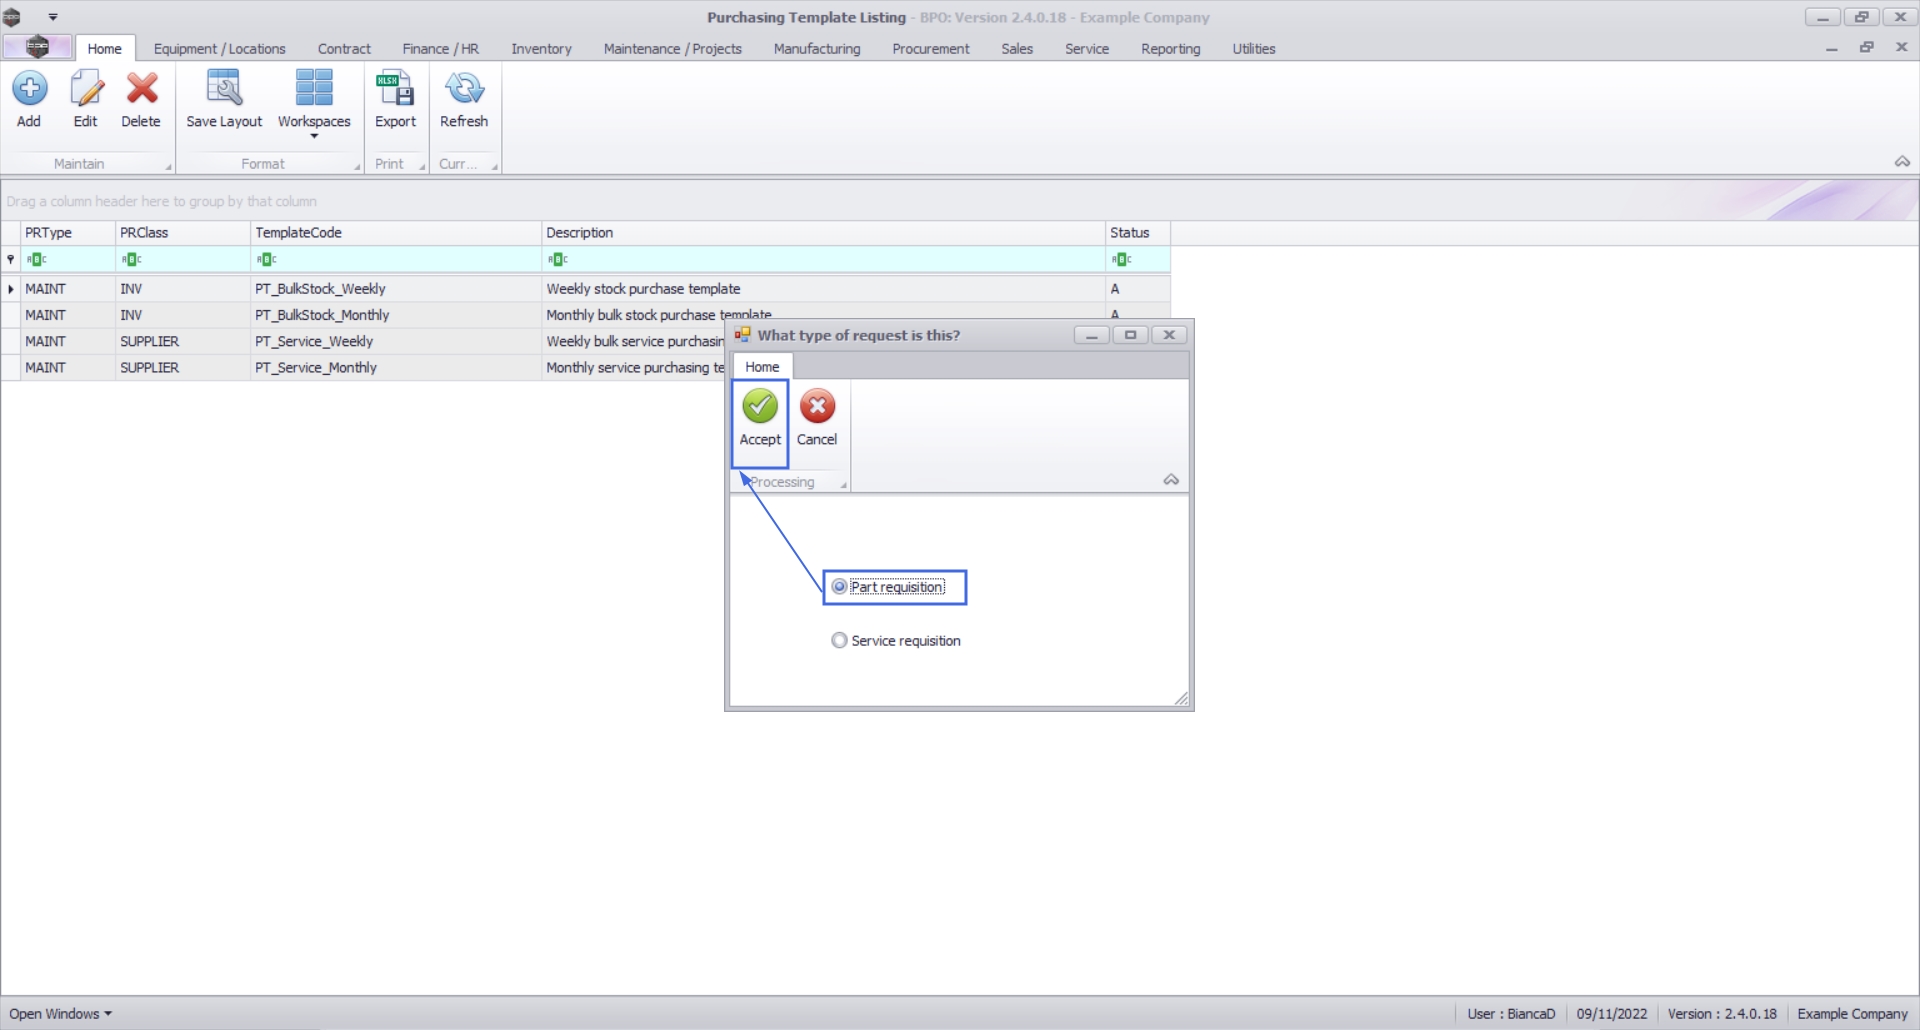Click the PRType column header
The height and width of the screenshot is (1030, 1920).
[x=67, y=233]
